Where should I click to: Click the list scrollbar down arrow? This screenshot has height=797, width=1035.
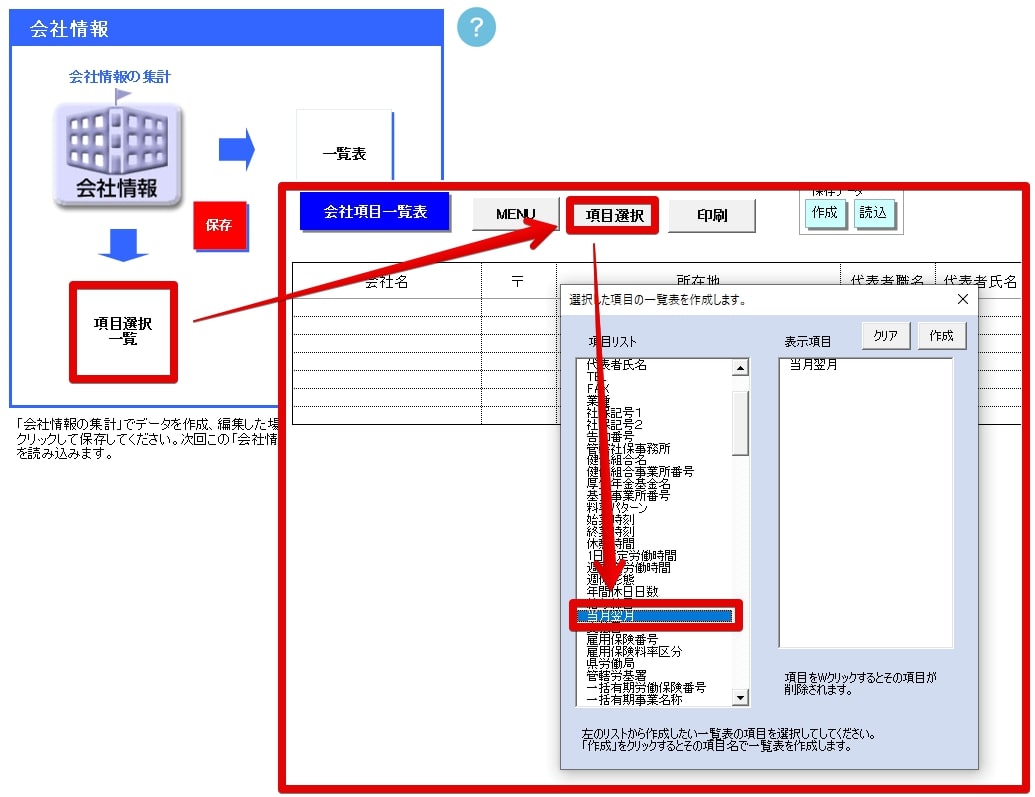(x=741, y=697)
